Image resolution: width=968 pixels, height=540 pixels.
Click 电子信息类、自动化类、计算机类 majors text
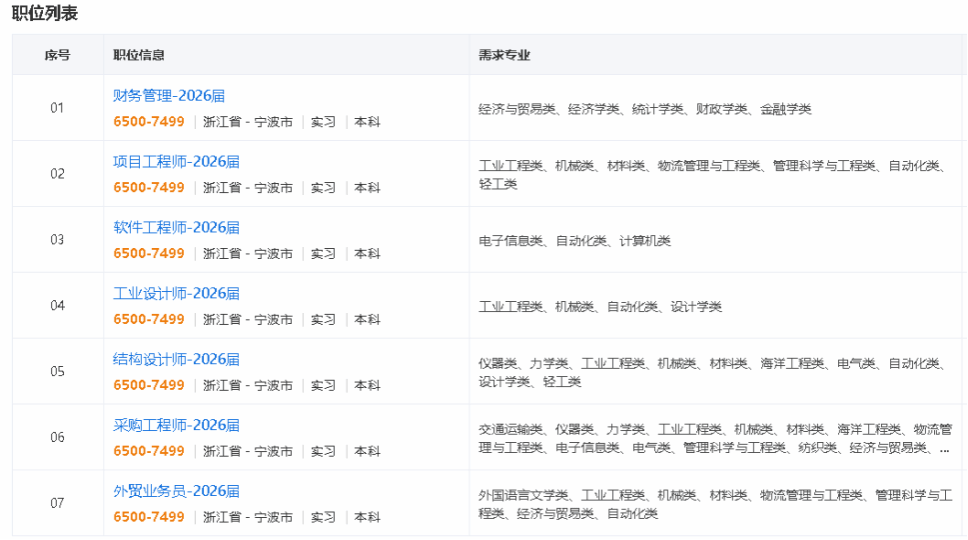tap(575, 241)
